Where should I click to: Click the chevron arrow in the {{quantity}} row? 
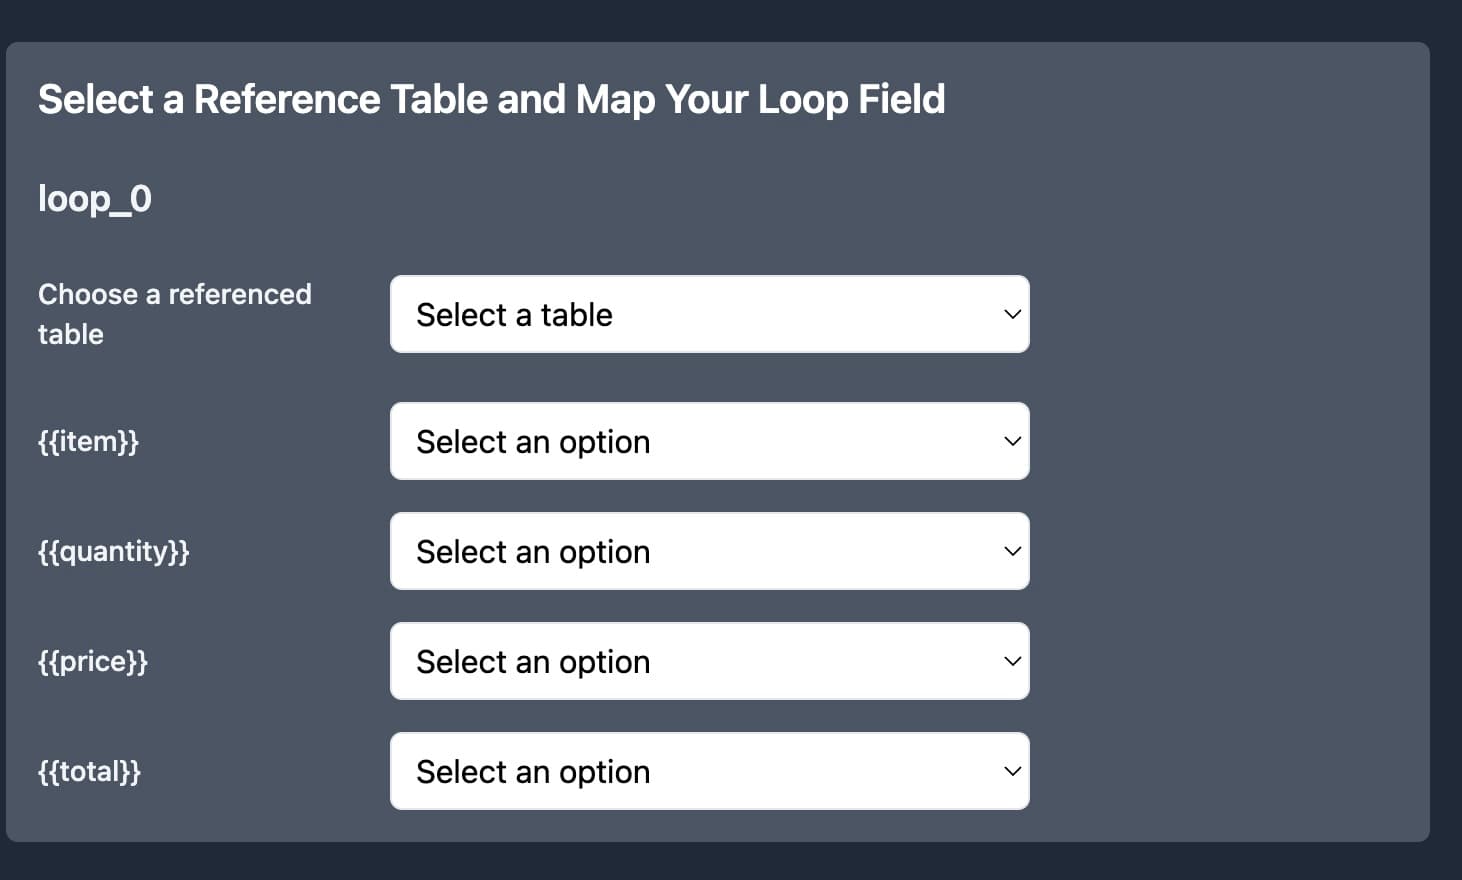1012,551
